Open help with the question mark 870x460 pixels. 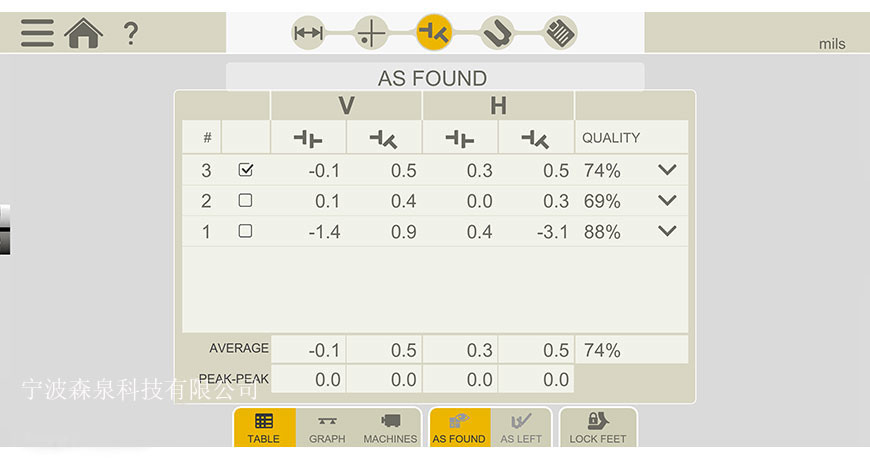pos(130,33)
